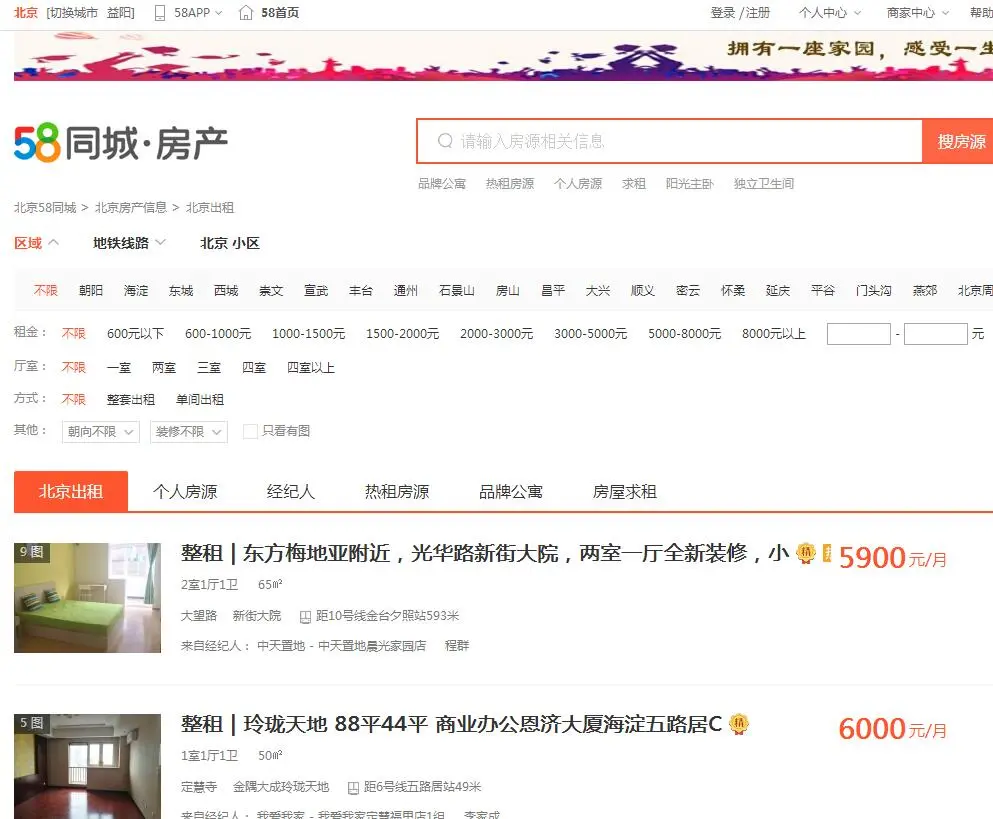This screenshot has height=819, width=993.
Task: Select rent range 1000-1500元
Action: click(308, 334)
